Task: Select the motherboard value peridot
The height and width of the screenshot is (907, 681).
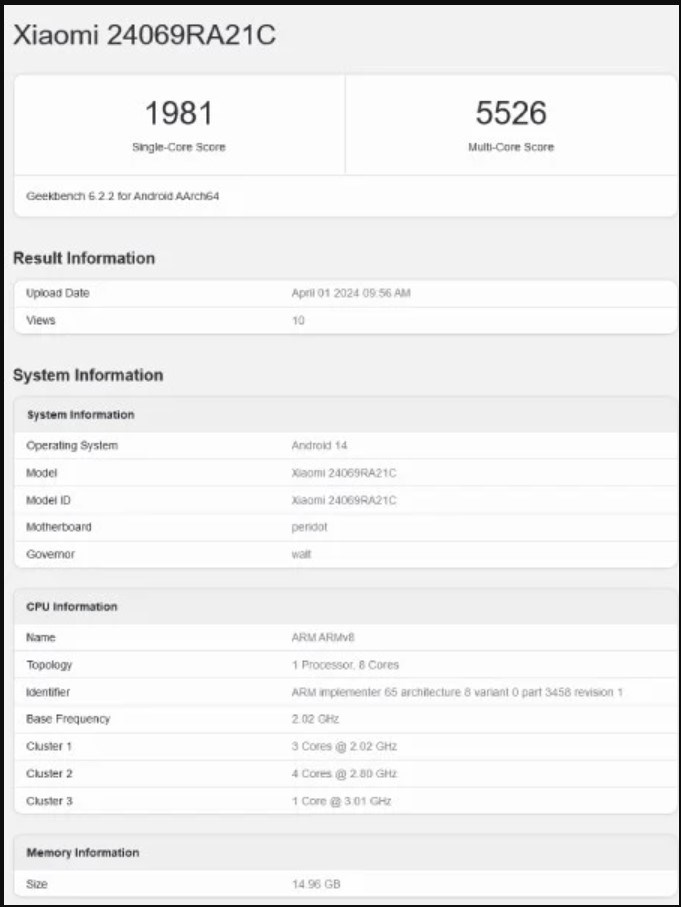Action: (x=309, y=527)
